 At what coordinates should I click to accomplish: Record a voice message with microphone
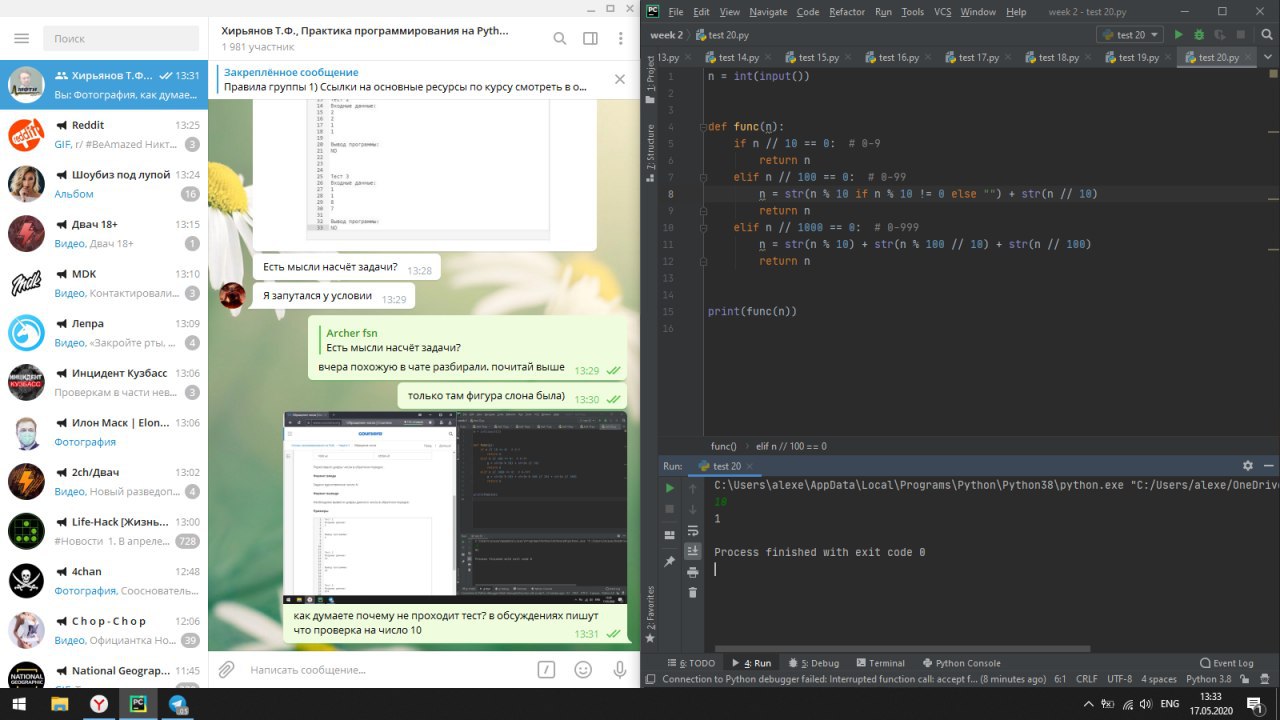pyautogui.click(x=620, y=669)
